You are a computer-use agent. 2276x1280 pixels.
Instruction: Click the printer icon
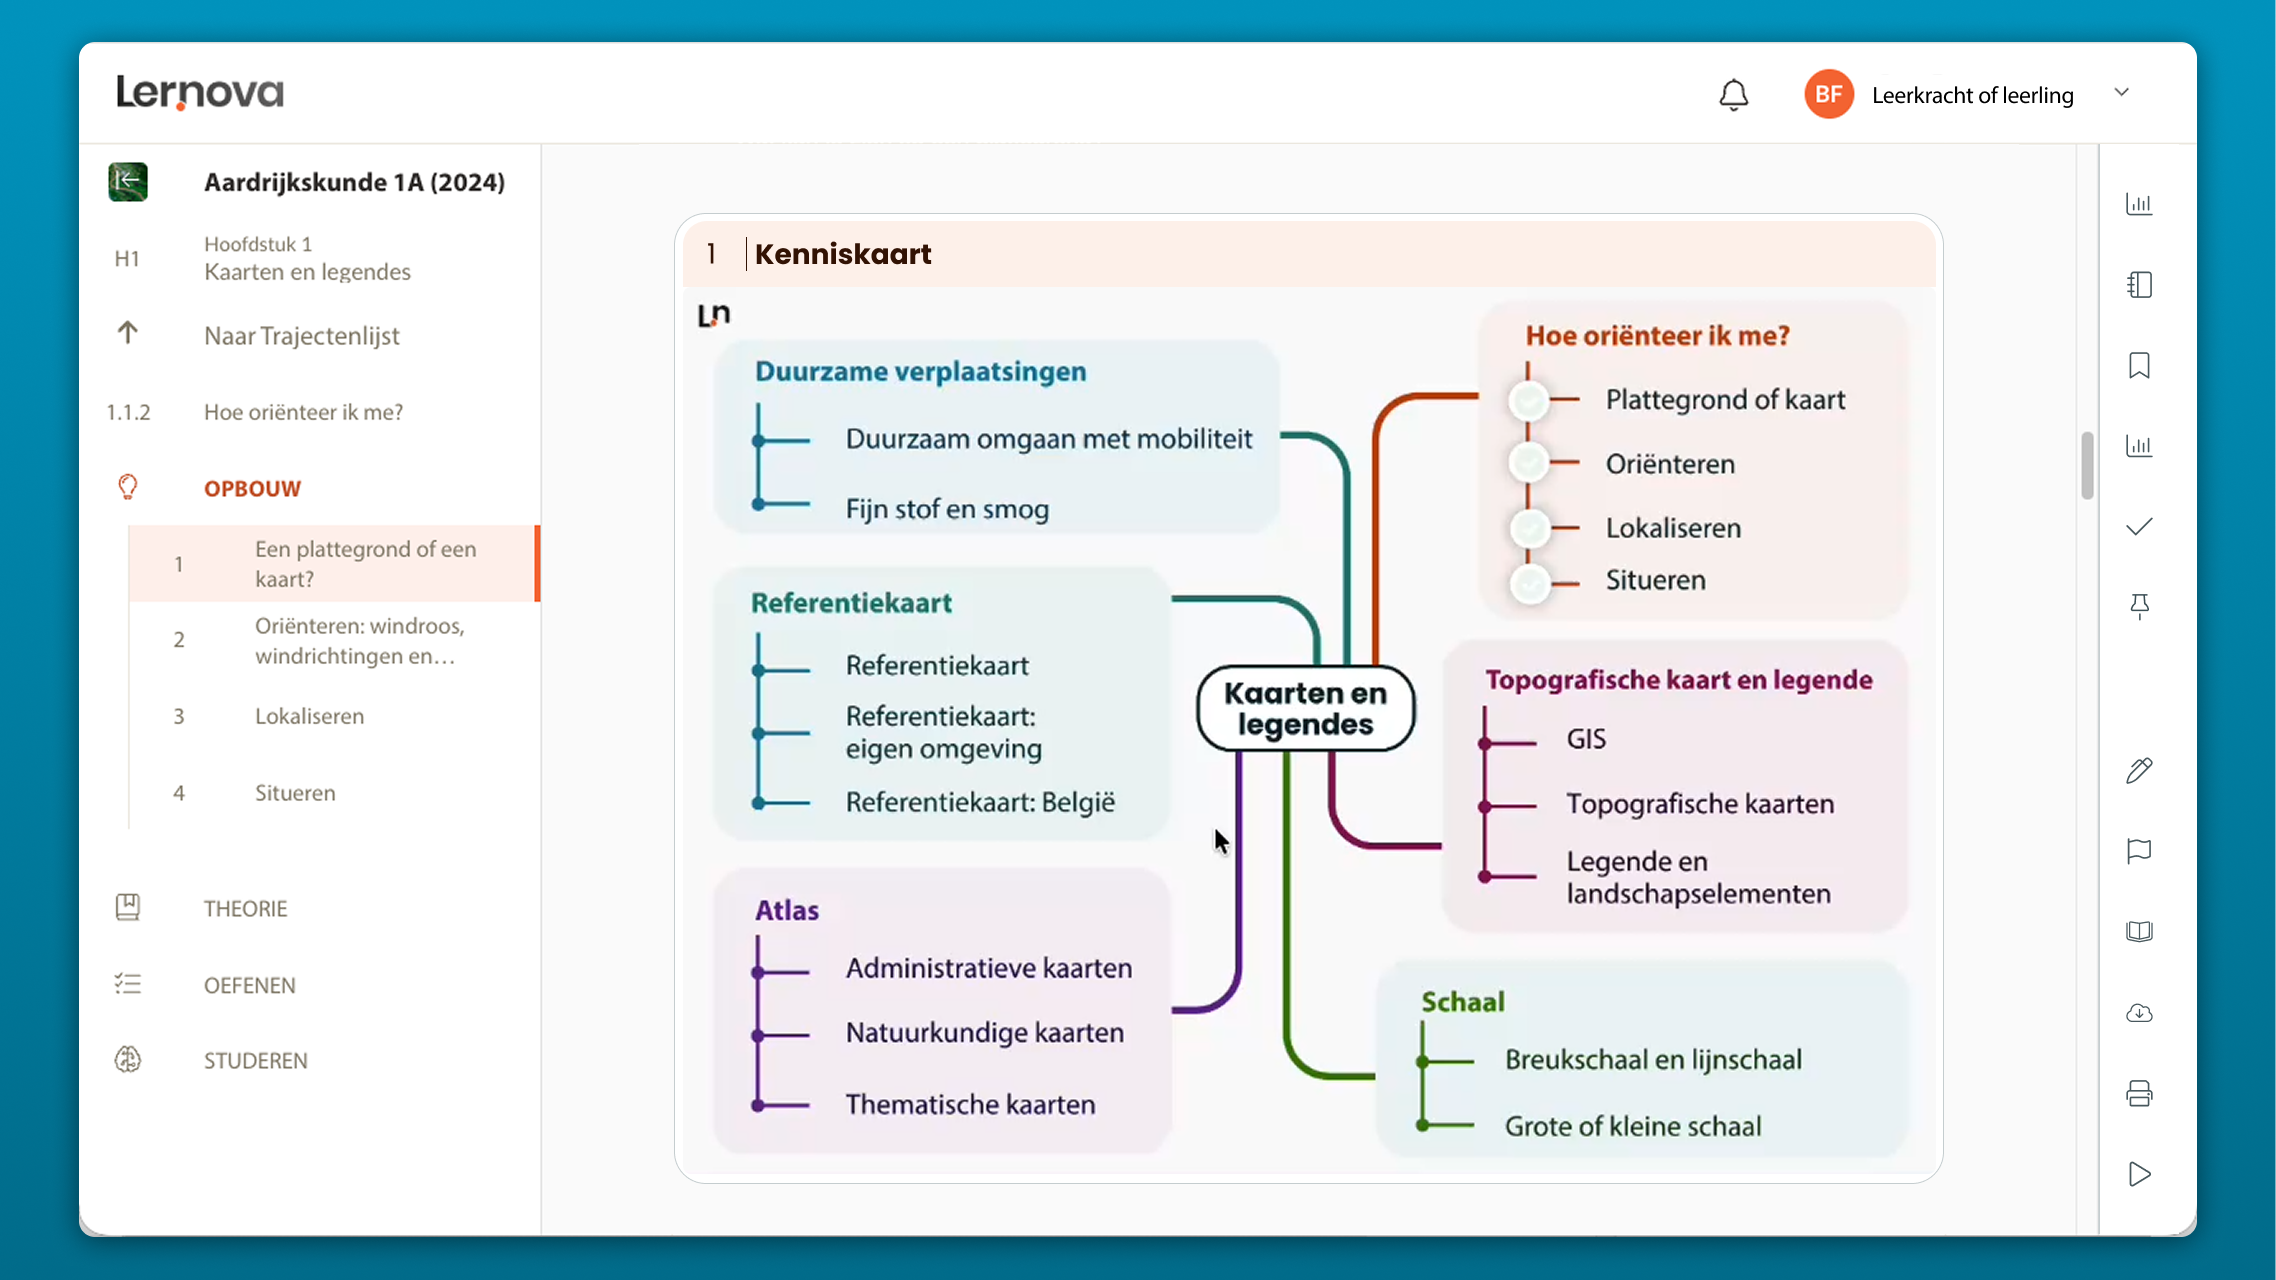[x=2139, y=1094]
